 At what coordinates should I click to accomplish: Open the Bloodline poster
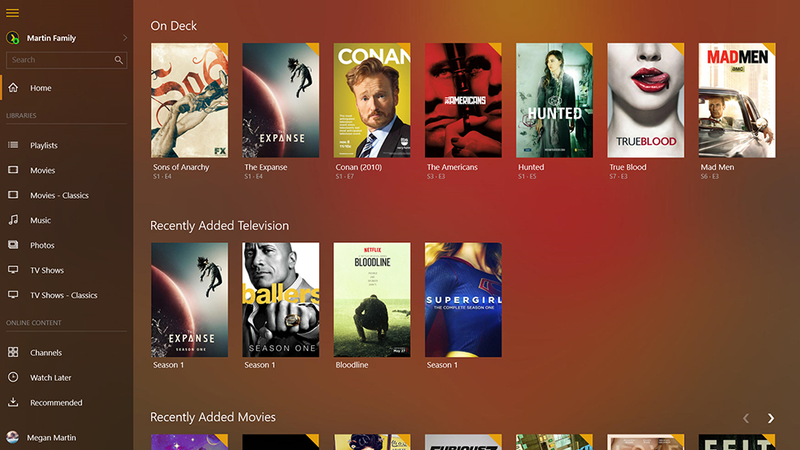pyautogui.click(x=372, y=299)
